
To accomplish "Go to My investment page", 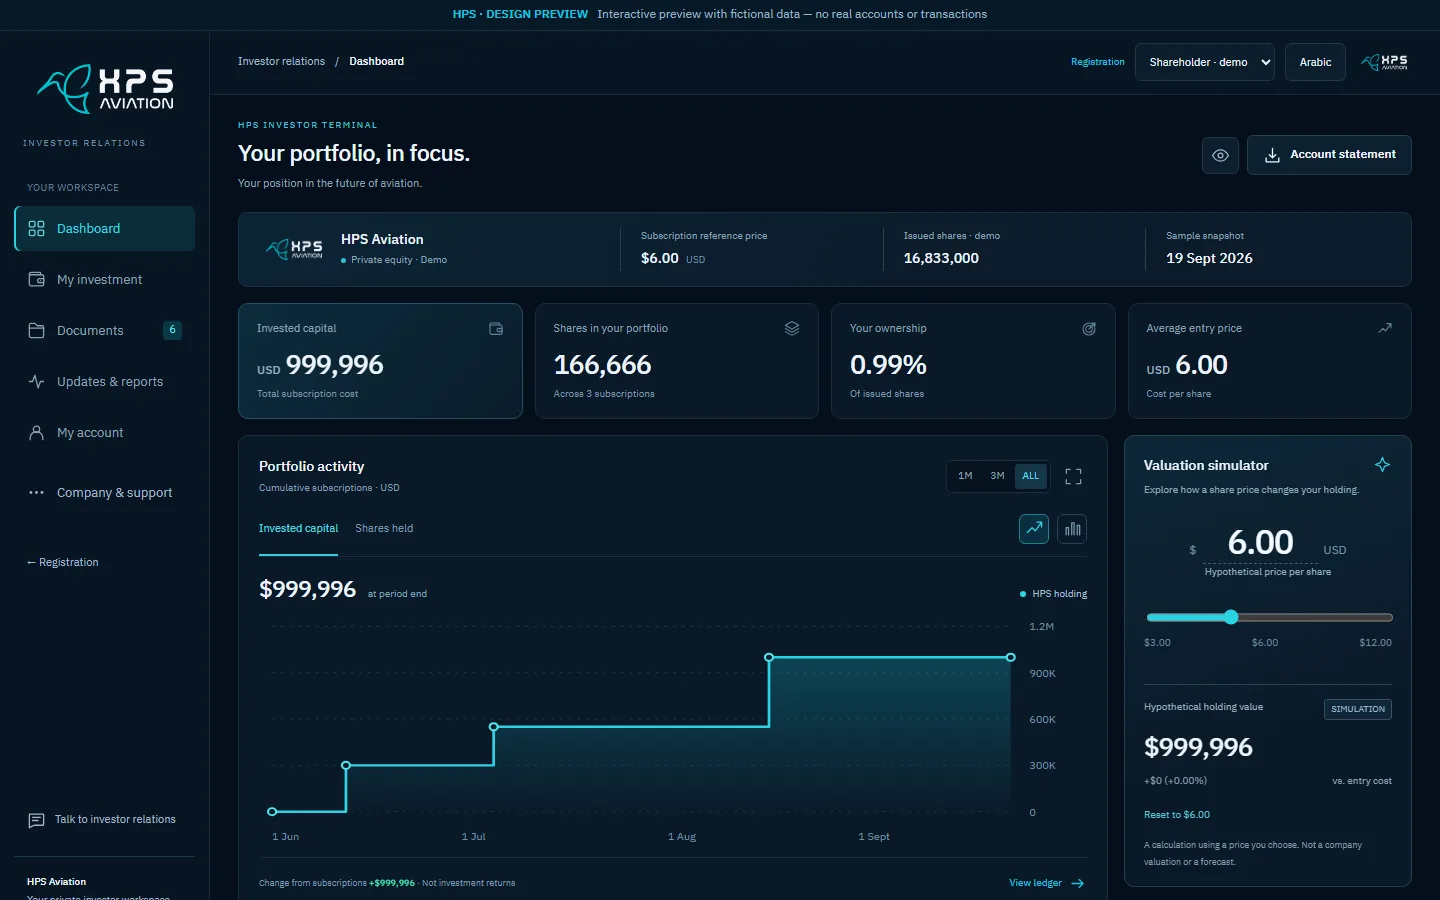I will pos(105,279).
